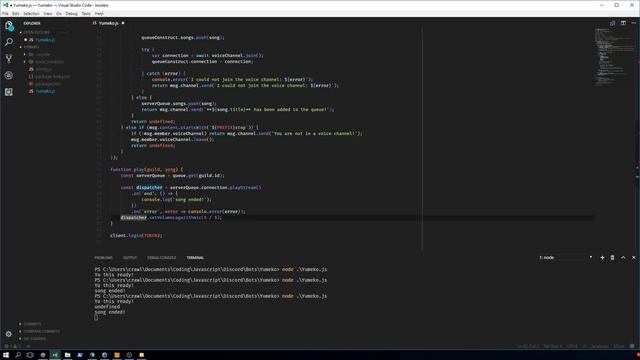Maximize the panel with the up chevron
The height and width of the screenshot is (360, 640).
pos(623,258)
